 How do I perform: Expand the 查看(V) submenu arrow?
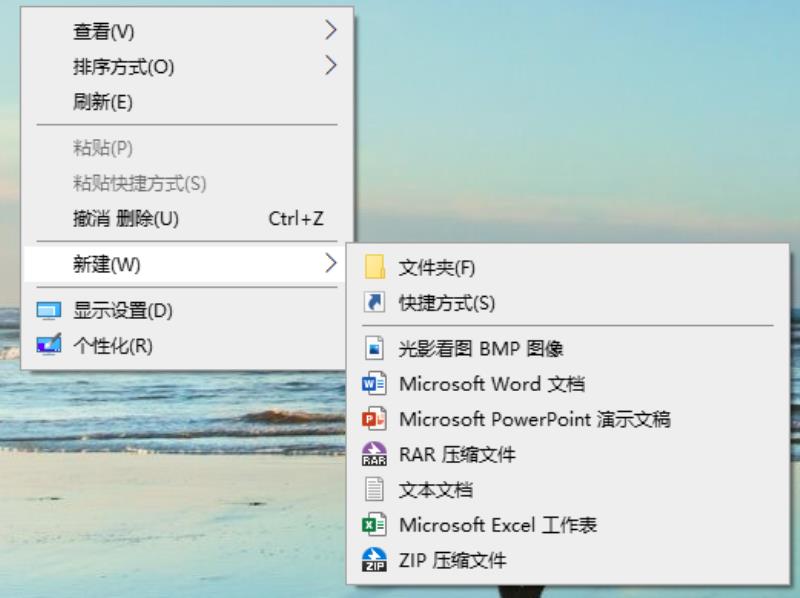pos(331,31)
